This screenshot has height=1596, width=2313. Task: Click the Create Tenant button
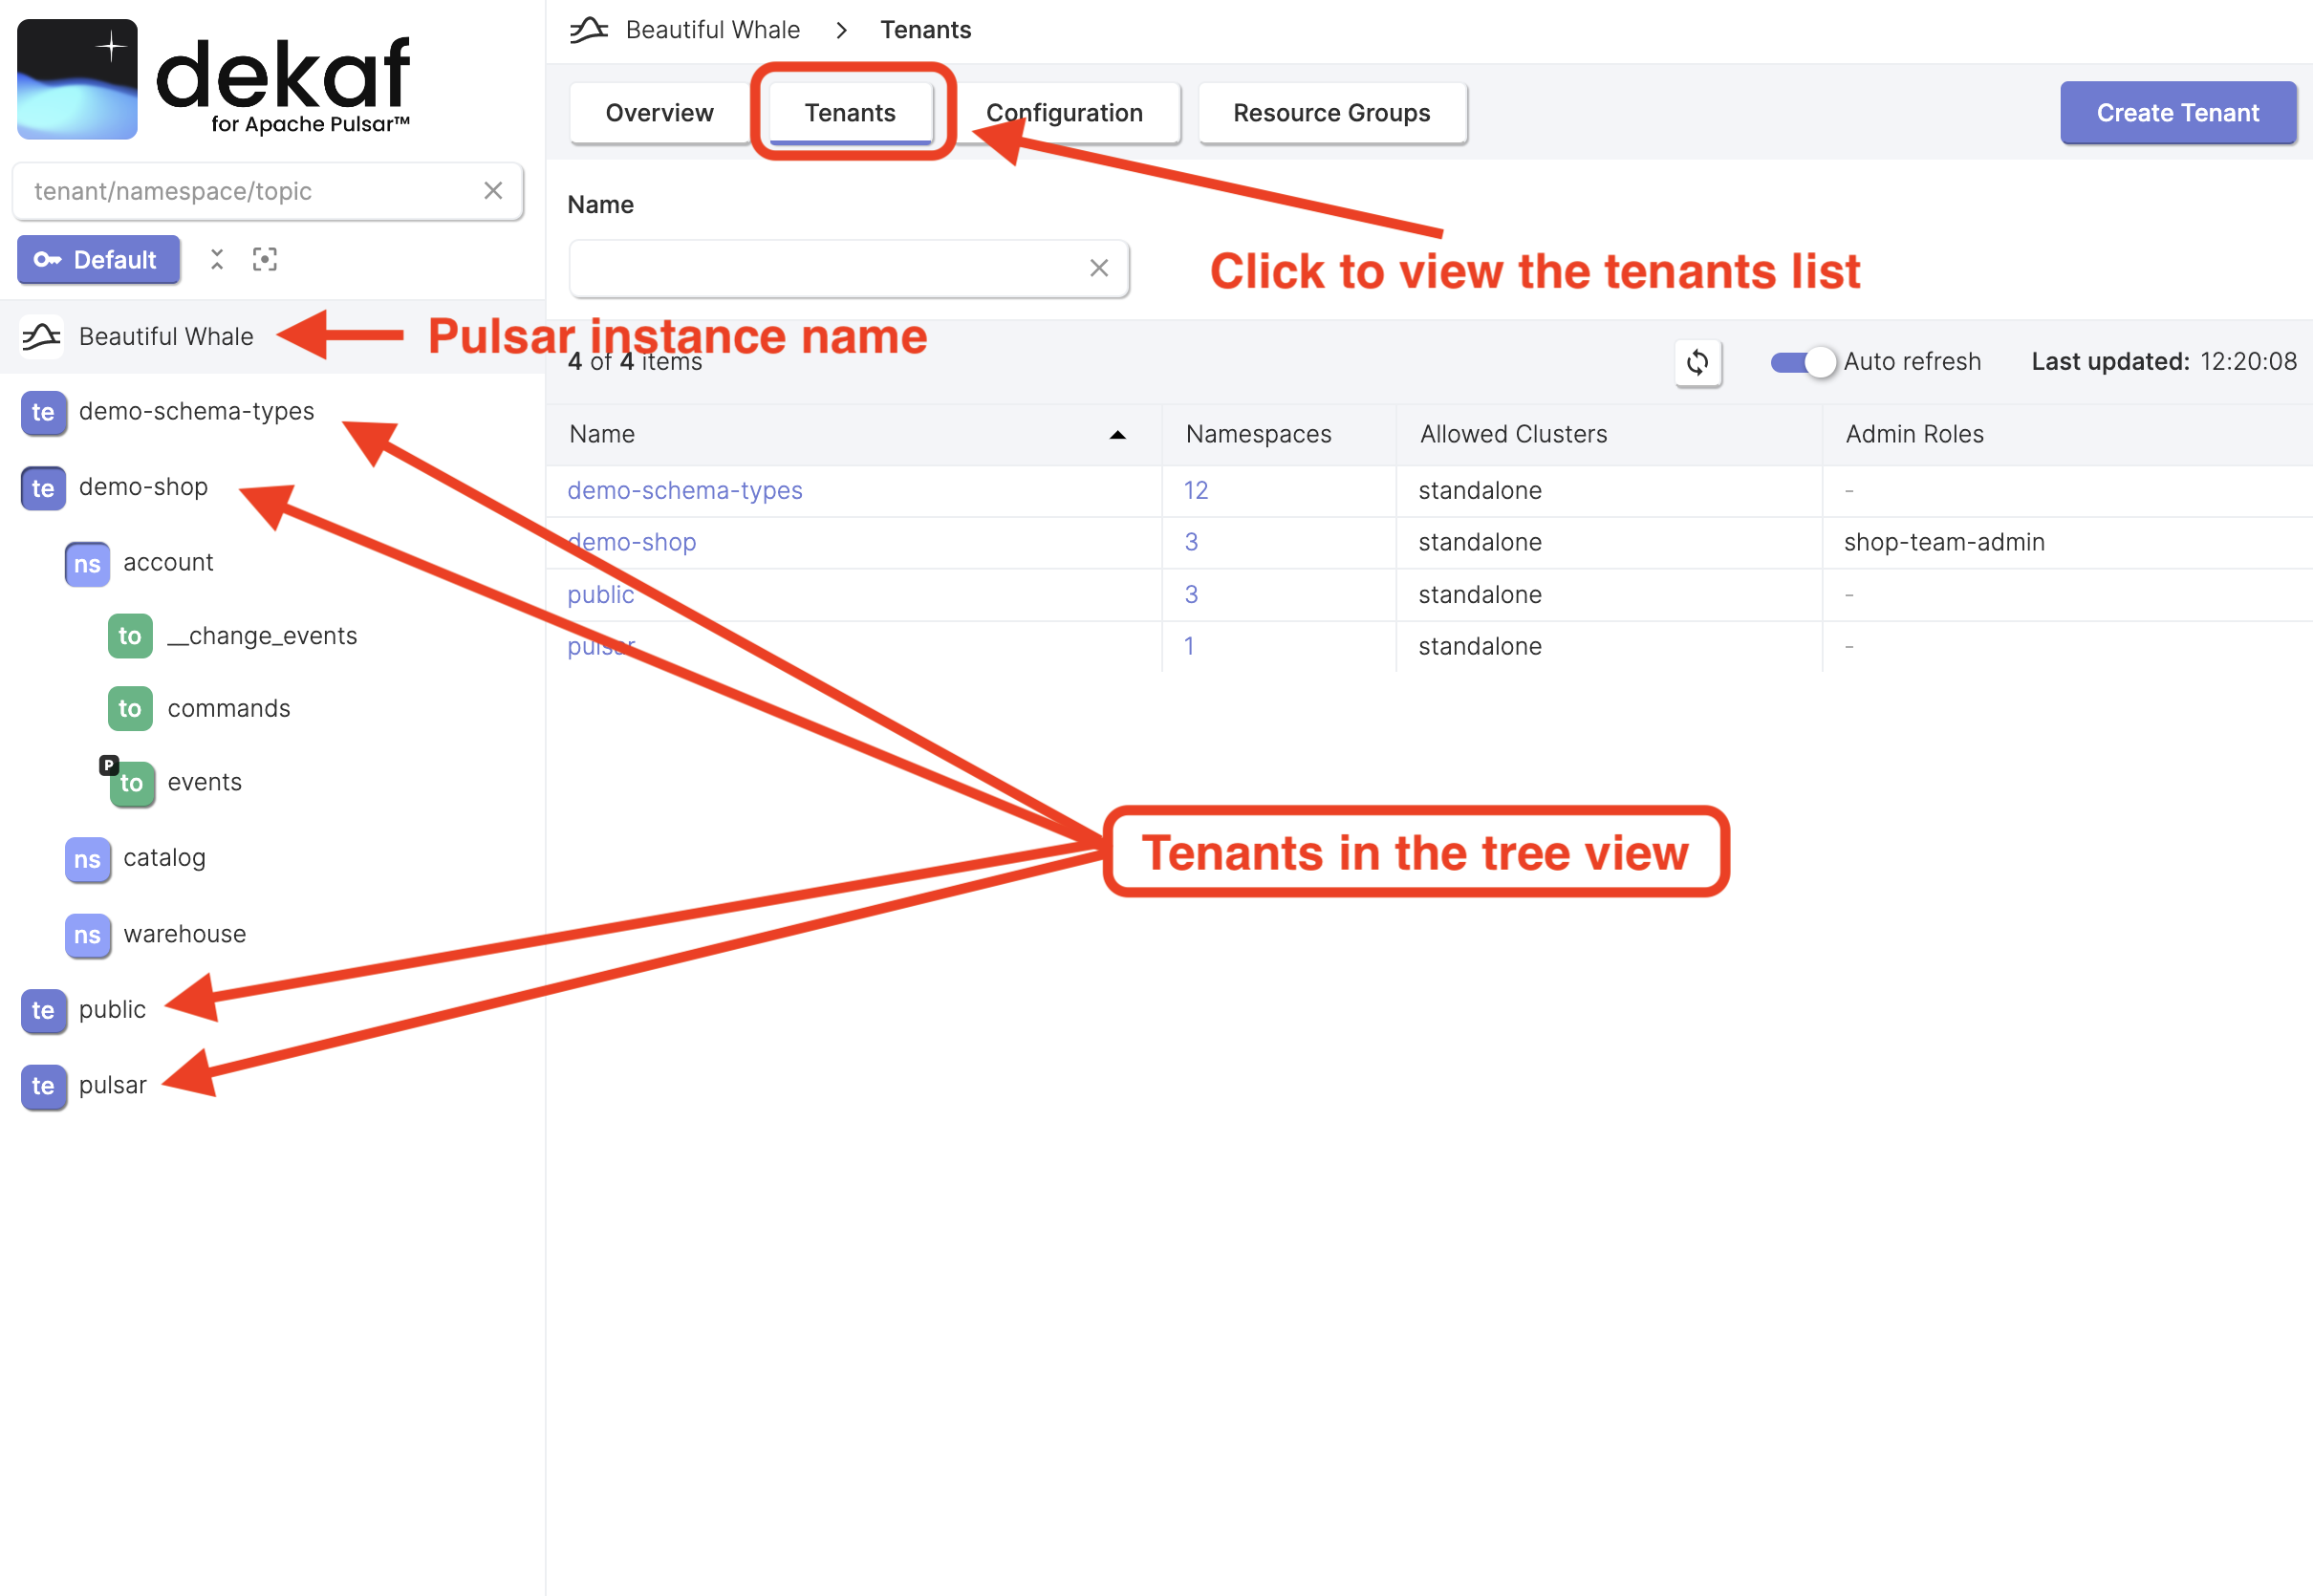[x=2177, y=111]
